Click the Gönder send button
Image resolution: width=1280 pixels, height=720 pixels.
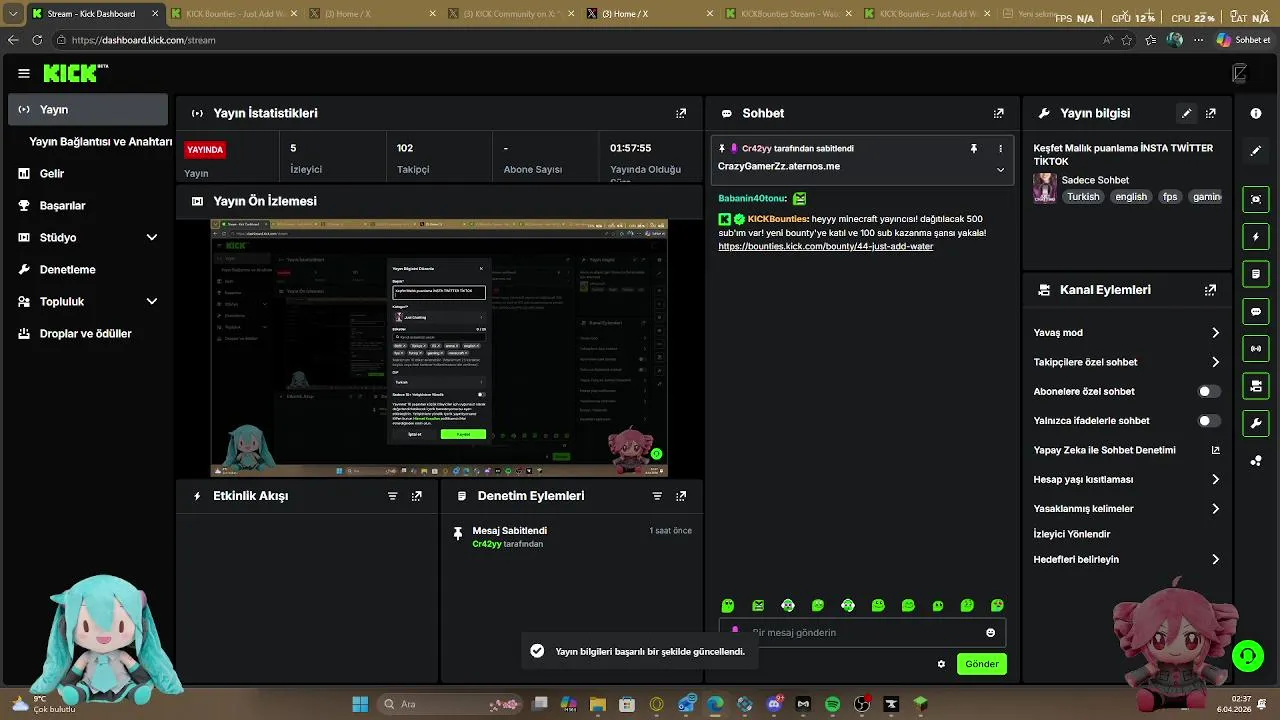click(x=981, y=664)
